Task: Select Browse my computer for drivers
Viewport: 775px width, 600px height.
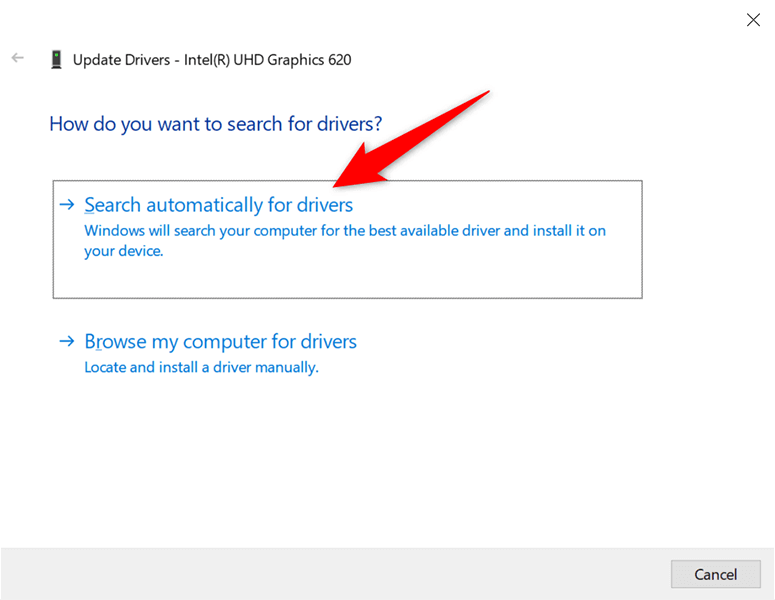Action: tap(220, 342)
